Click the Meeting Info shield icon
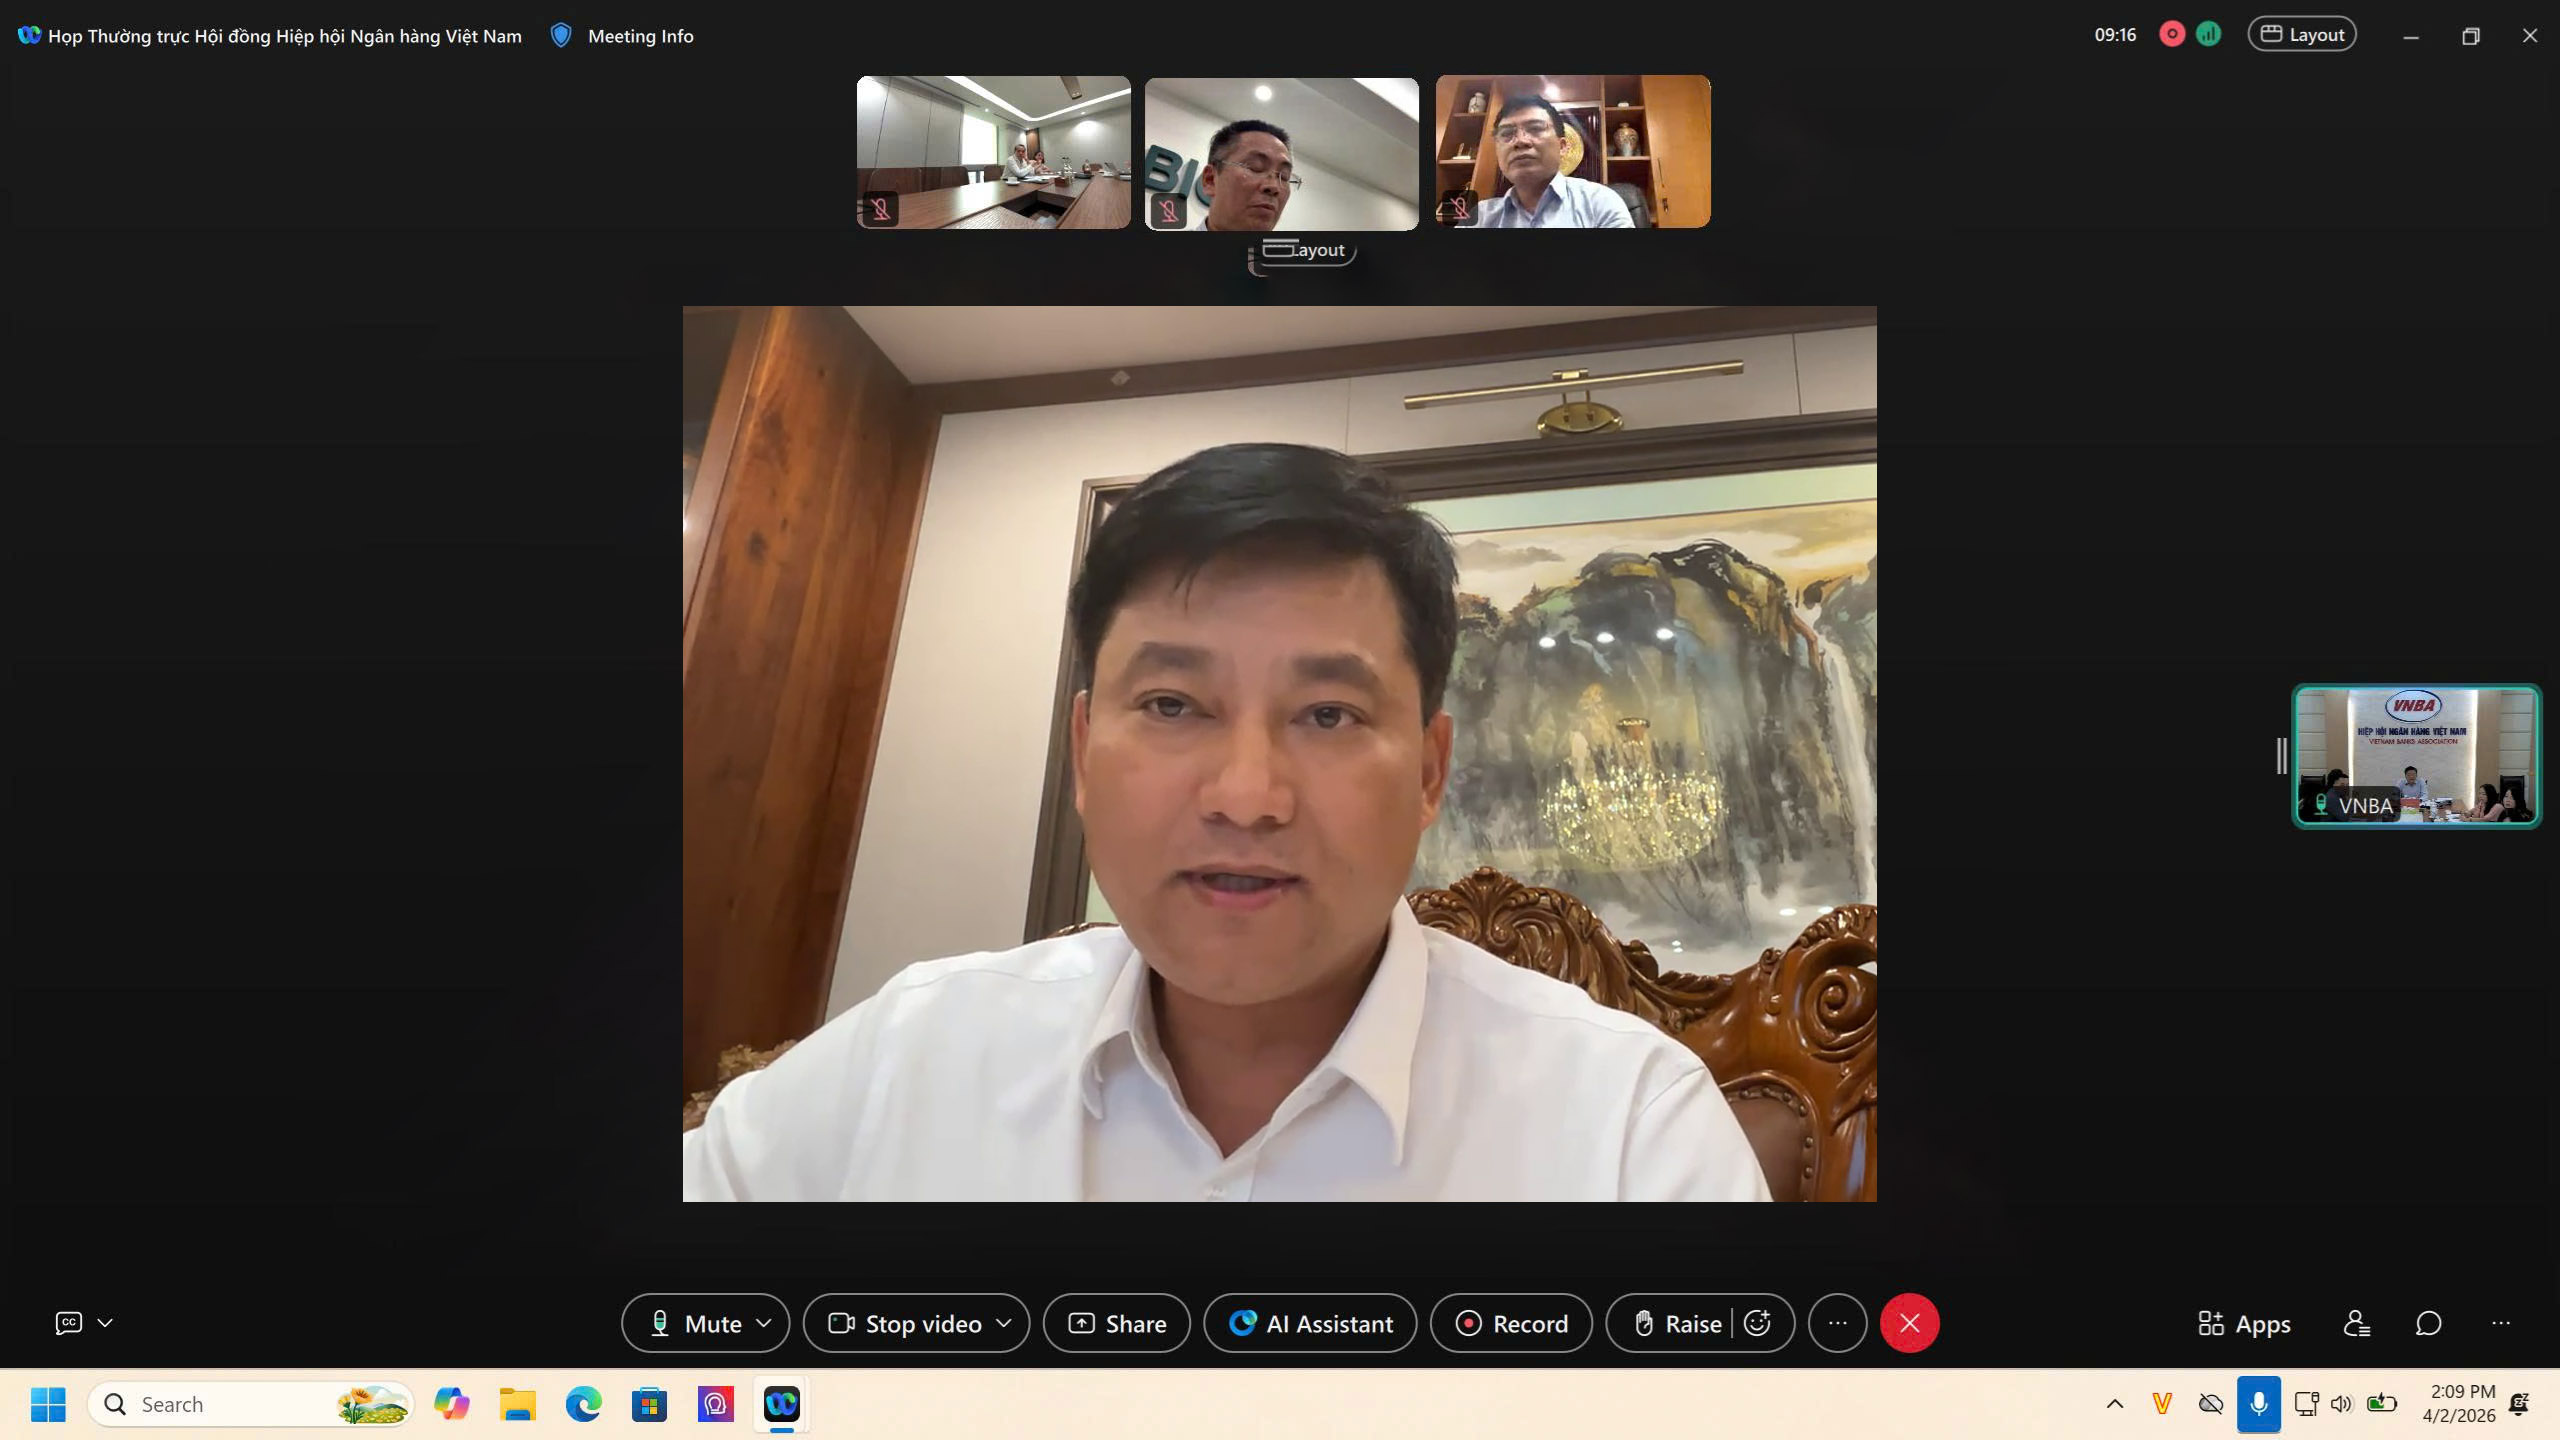 [561, 36]
